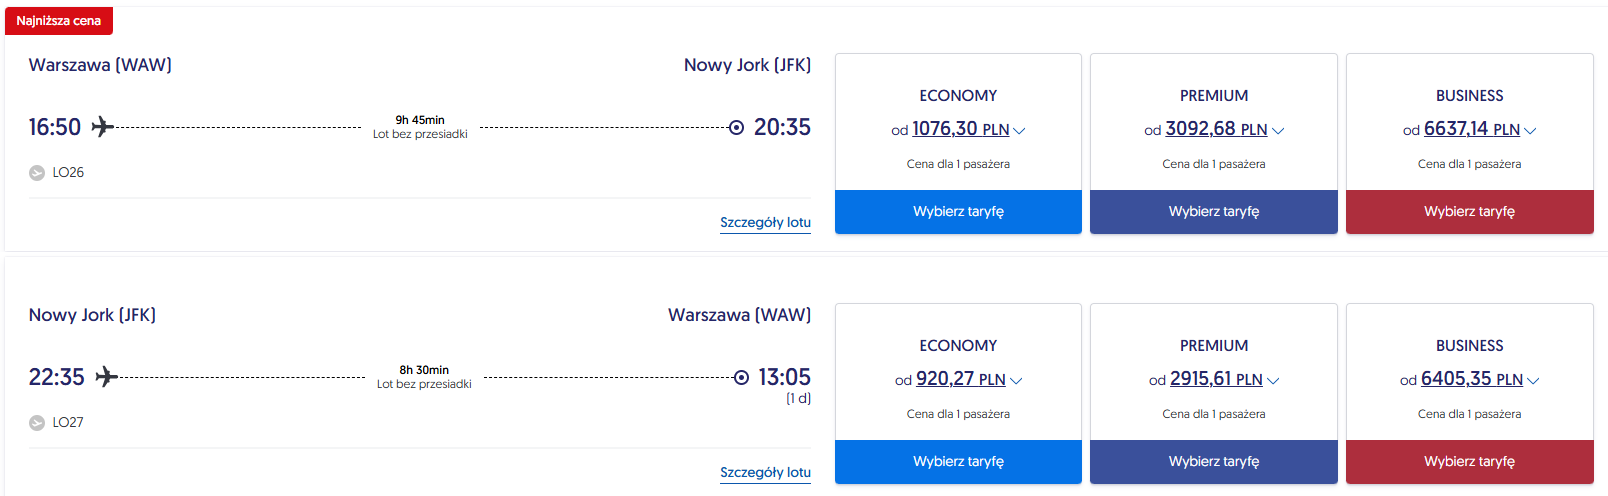
Task: Choose Economy fare for the LO26 flight
Action: click(x=958, y=212)
